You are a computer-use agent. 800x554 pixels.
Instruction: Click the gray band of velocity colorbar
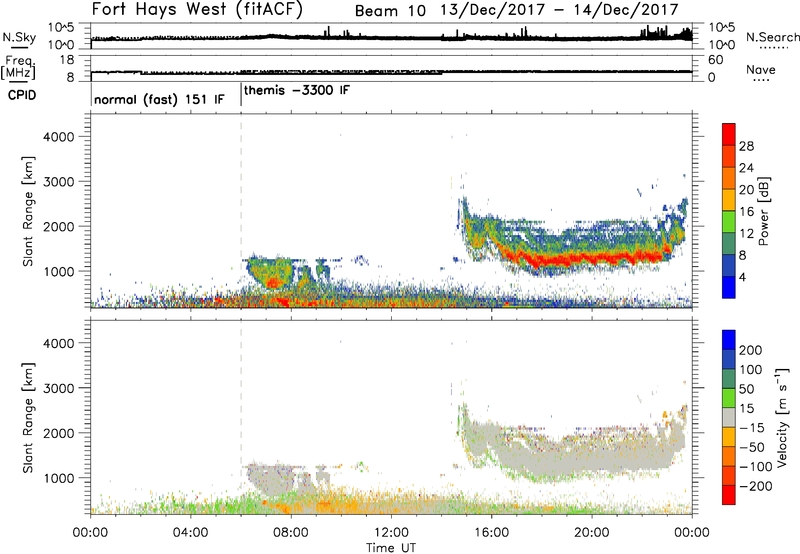coord(729,417)
